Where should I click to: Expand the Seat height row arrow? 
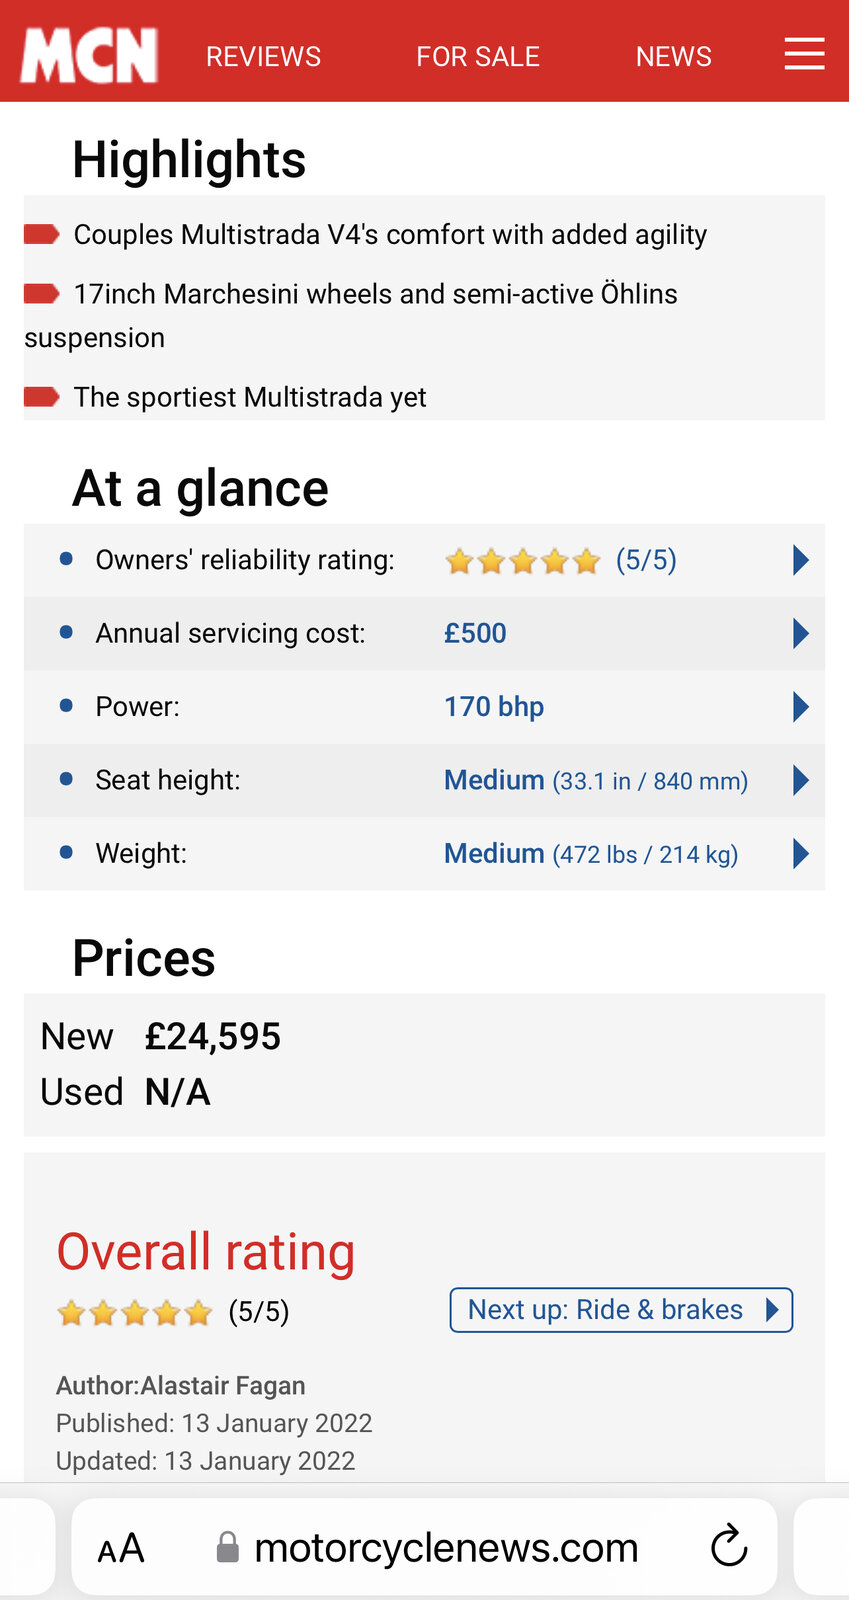click(800, 780)
